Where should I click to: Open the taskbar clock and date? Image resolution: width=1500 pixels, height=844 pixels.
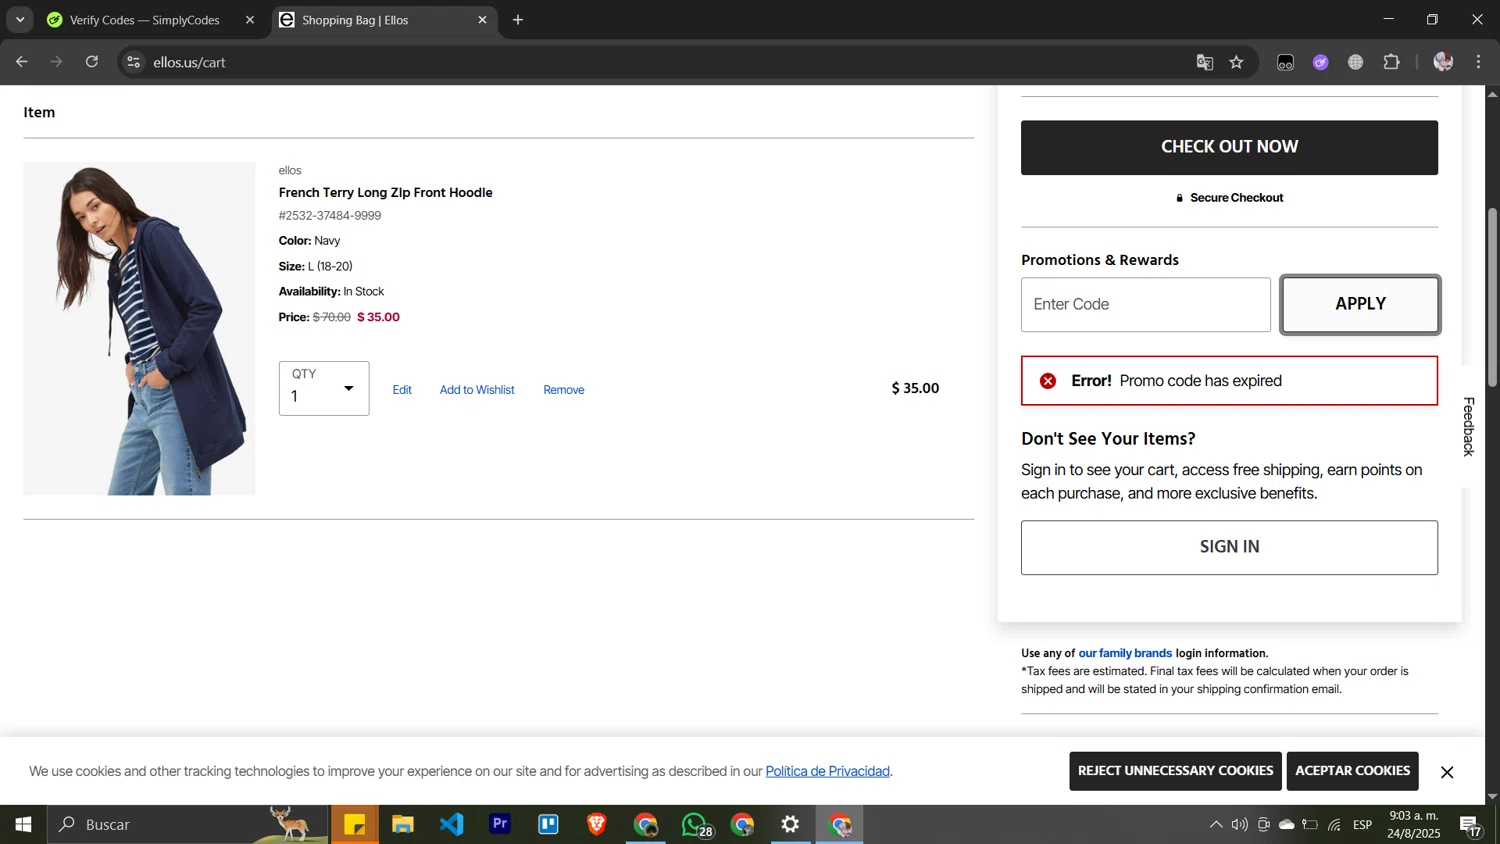(x=1414, y=825)
